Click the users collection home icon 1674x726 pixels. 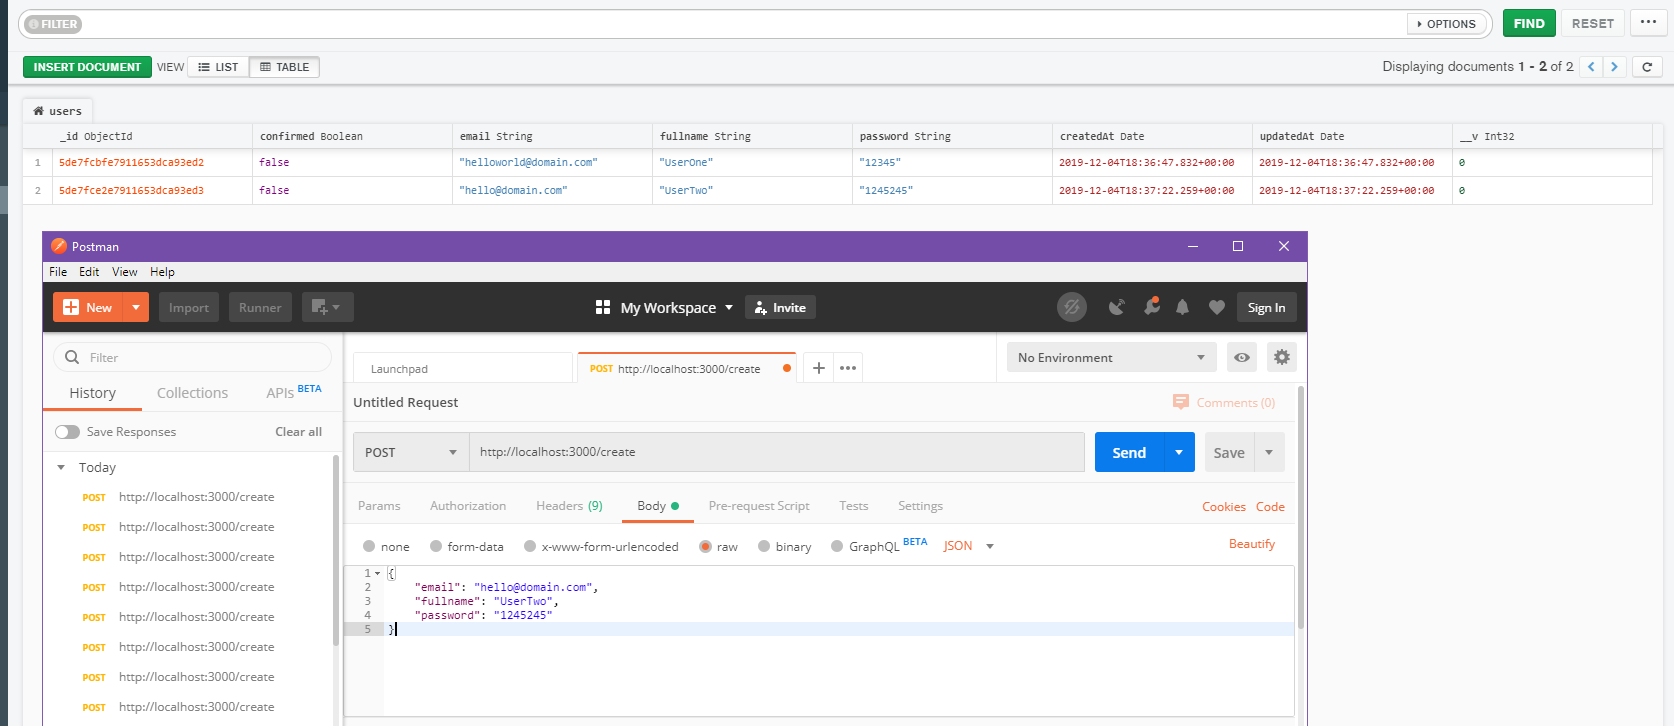click(x=39, y=111)
